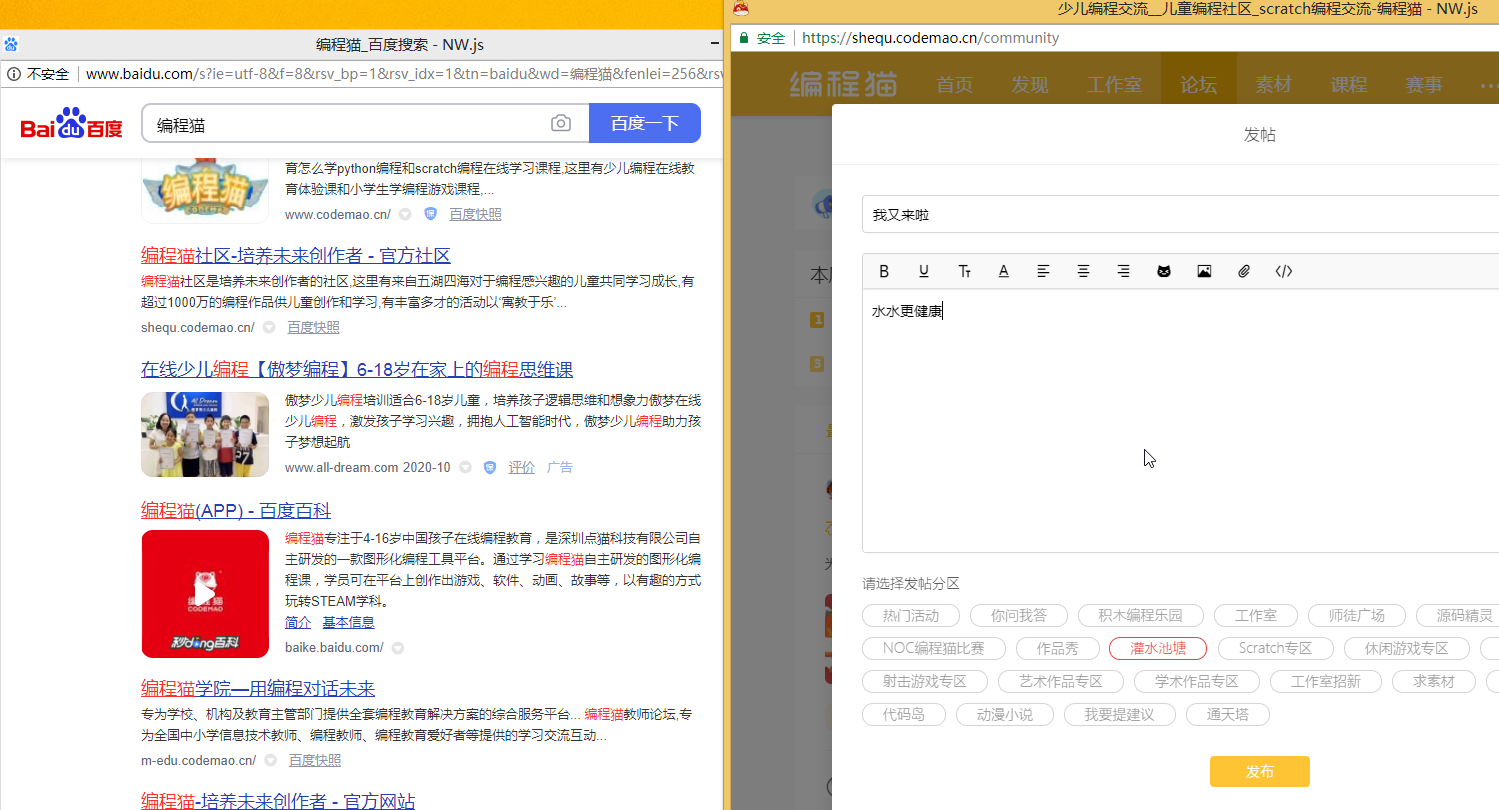Select the 热门活动 post section
This screenshot has width=1499, height=810.
(x=911, y=615)
